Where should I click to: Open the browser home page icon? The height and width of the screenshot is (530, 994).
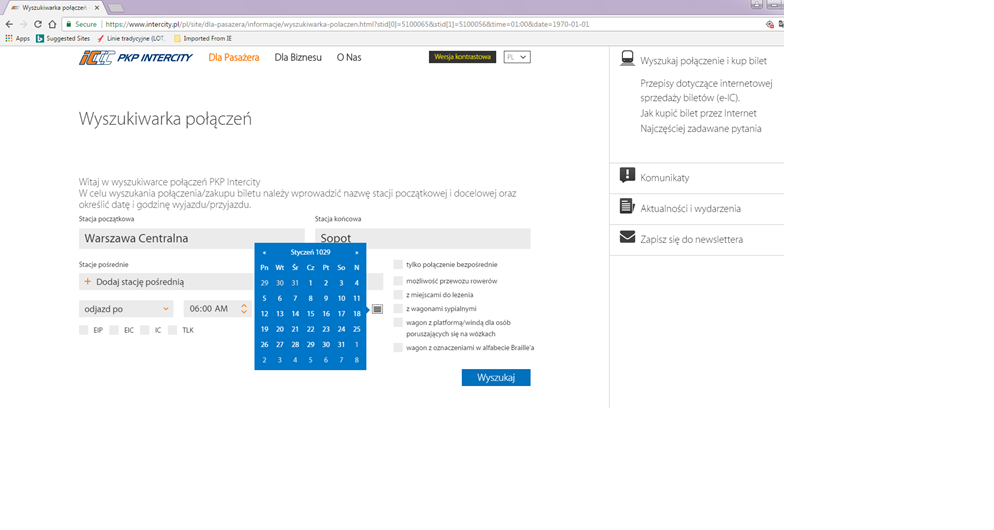52,24
